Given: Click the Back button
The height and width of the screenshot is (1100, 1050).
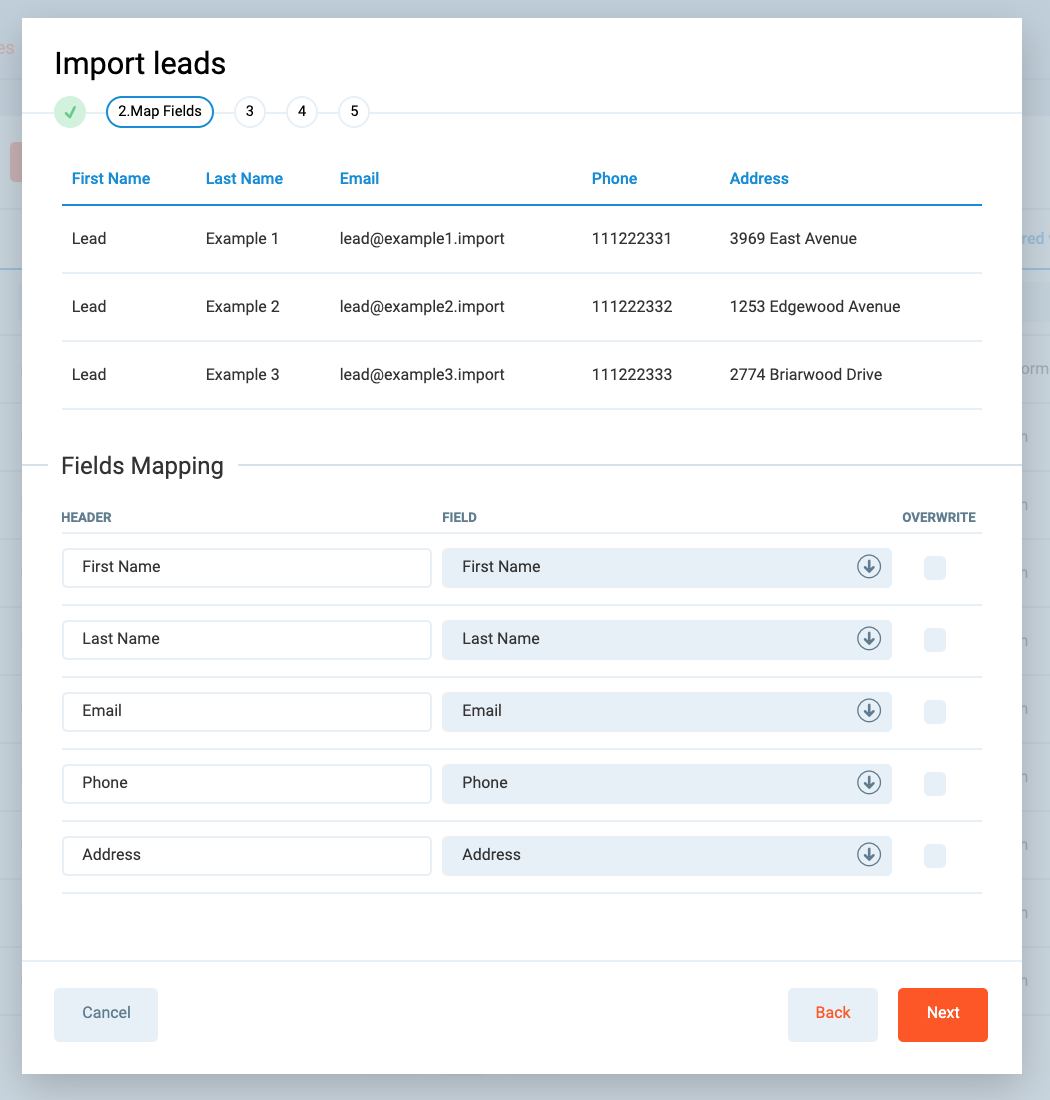Looking at the screenshot, I should point(832,1014).
